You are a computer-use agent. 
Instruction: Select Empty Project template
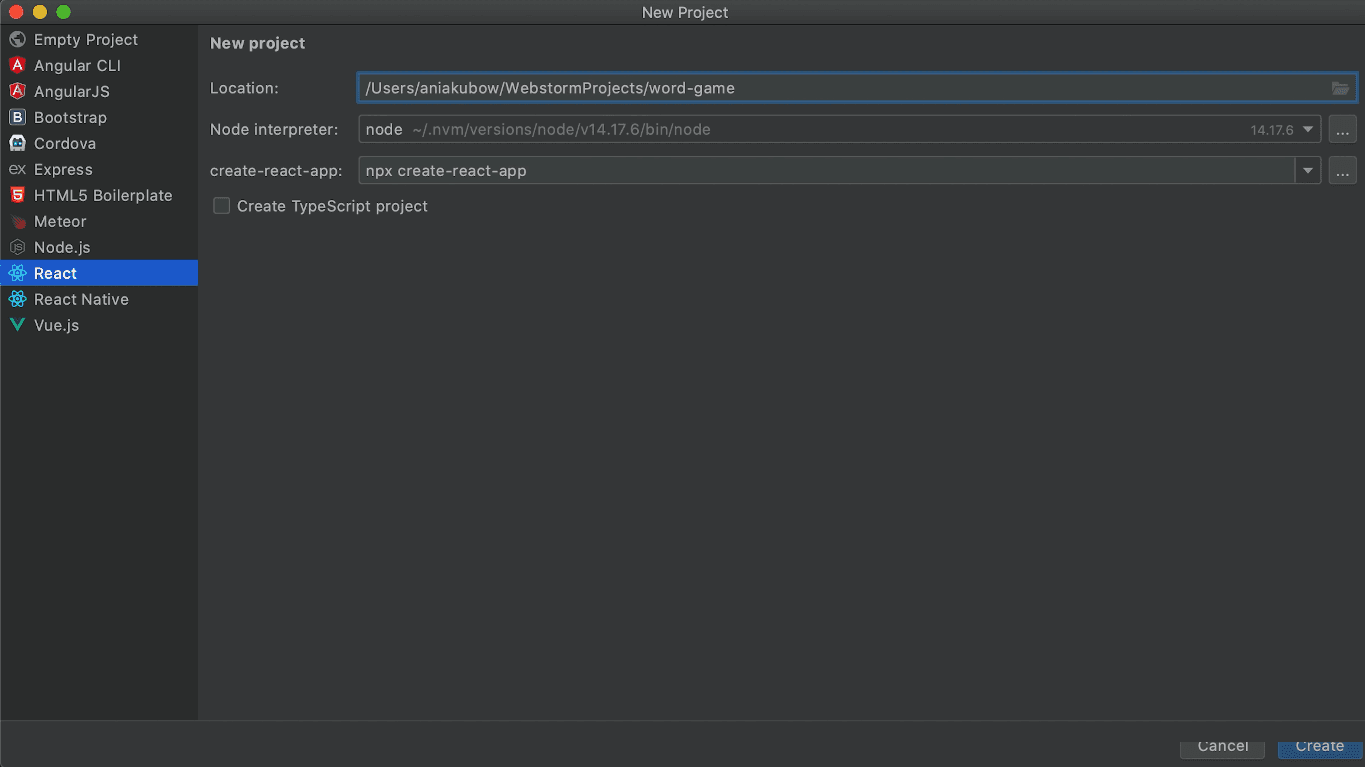point(99,40)
